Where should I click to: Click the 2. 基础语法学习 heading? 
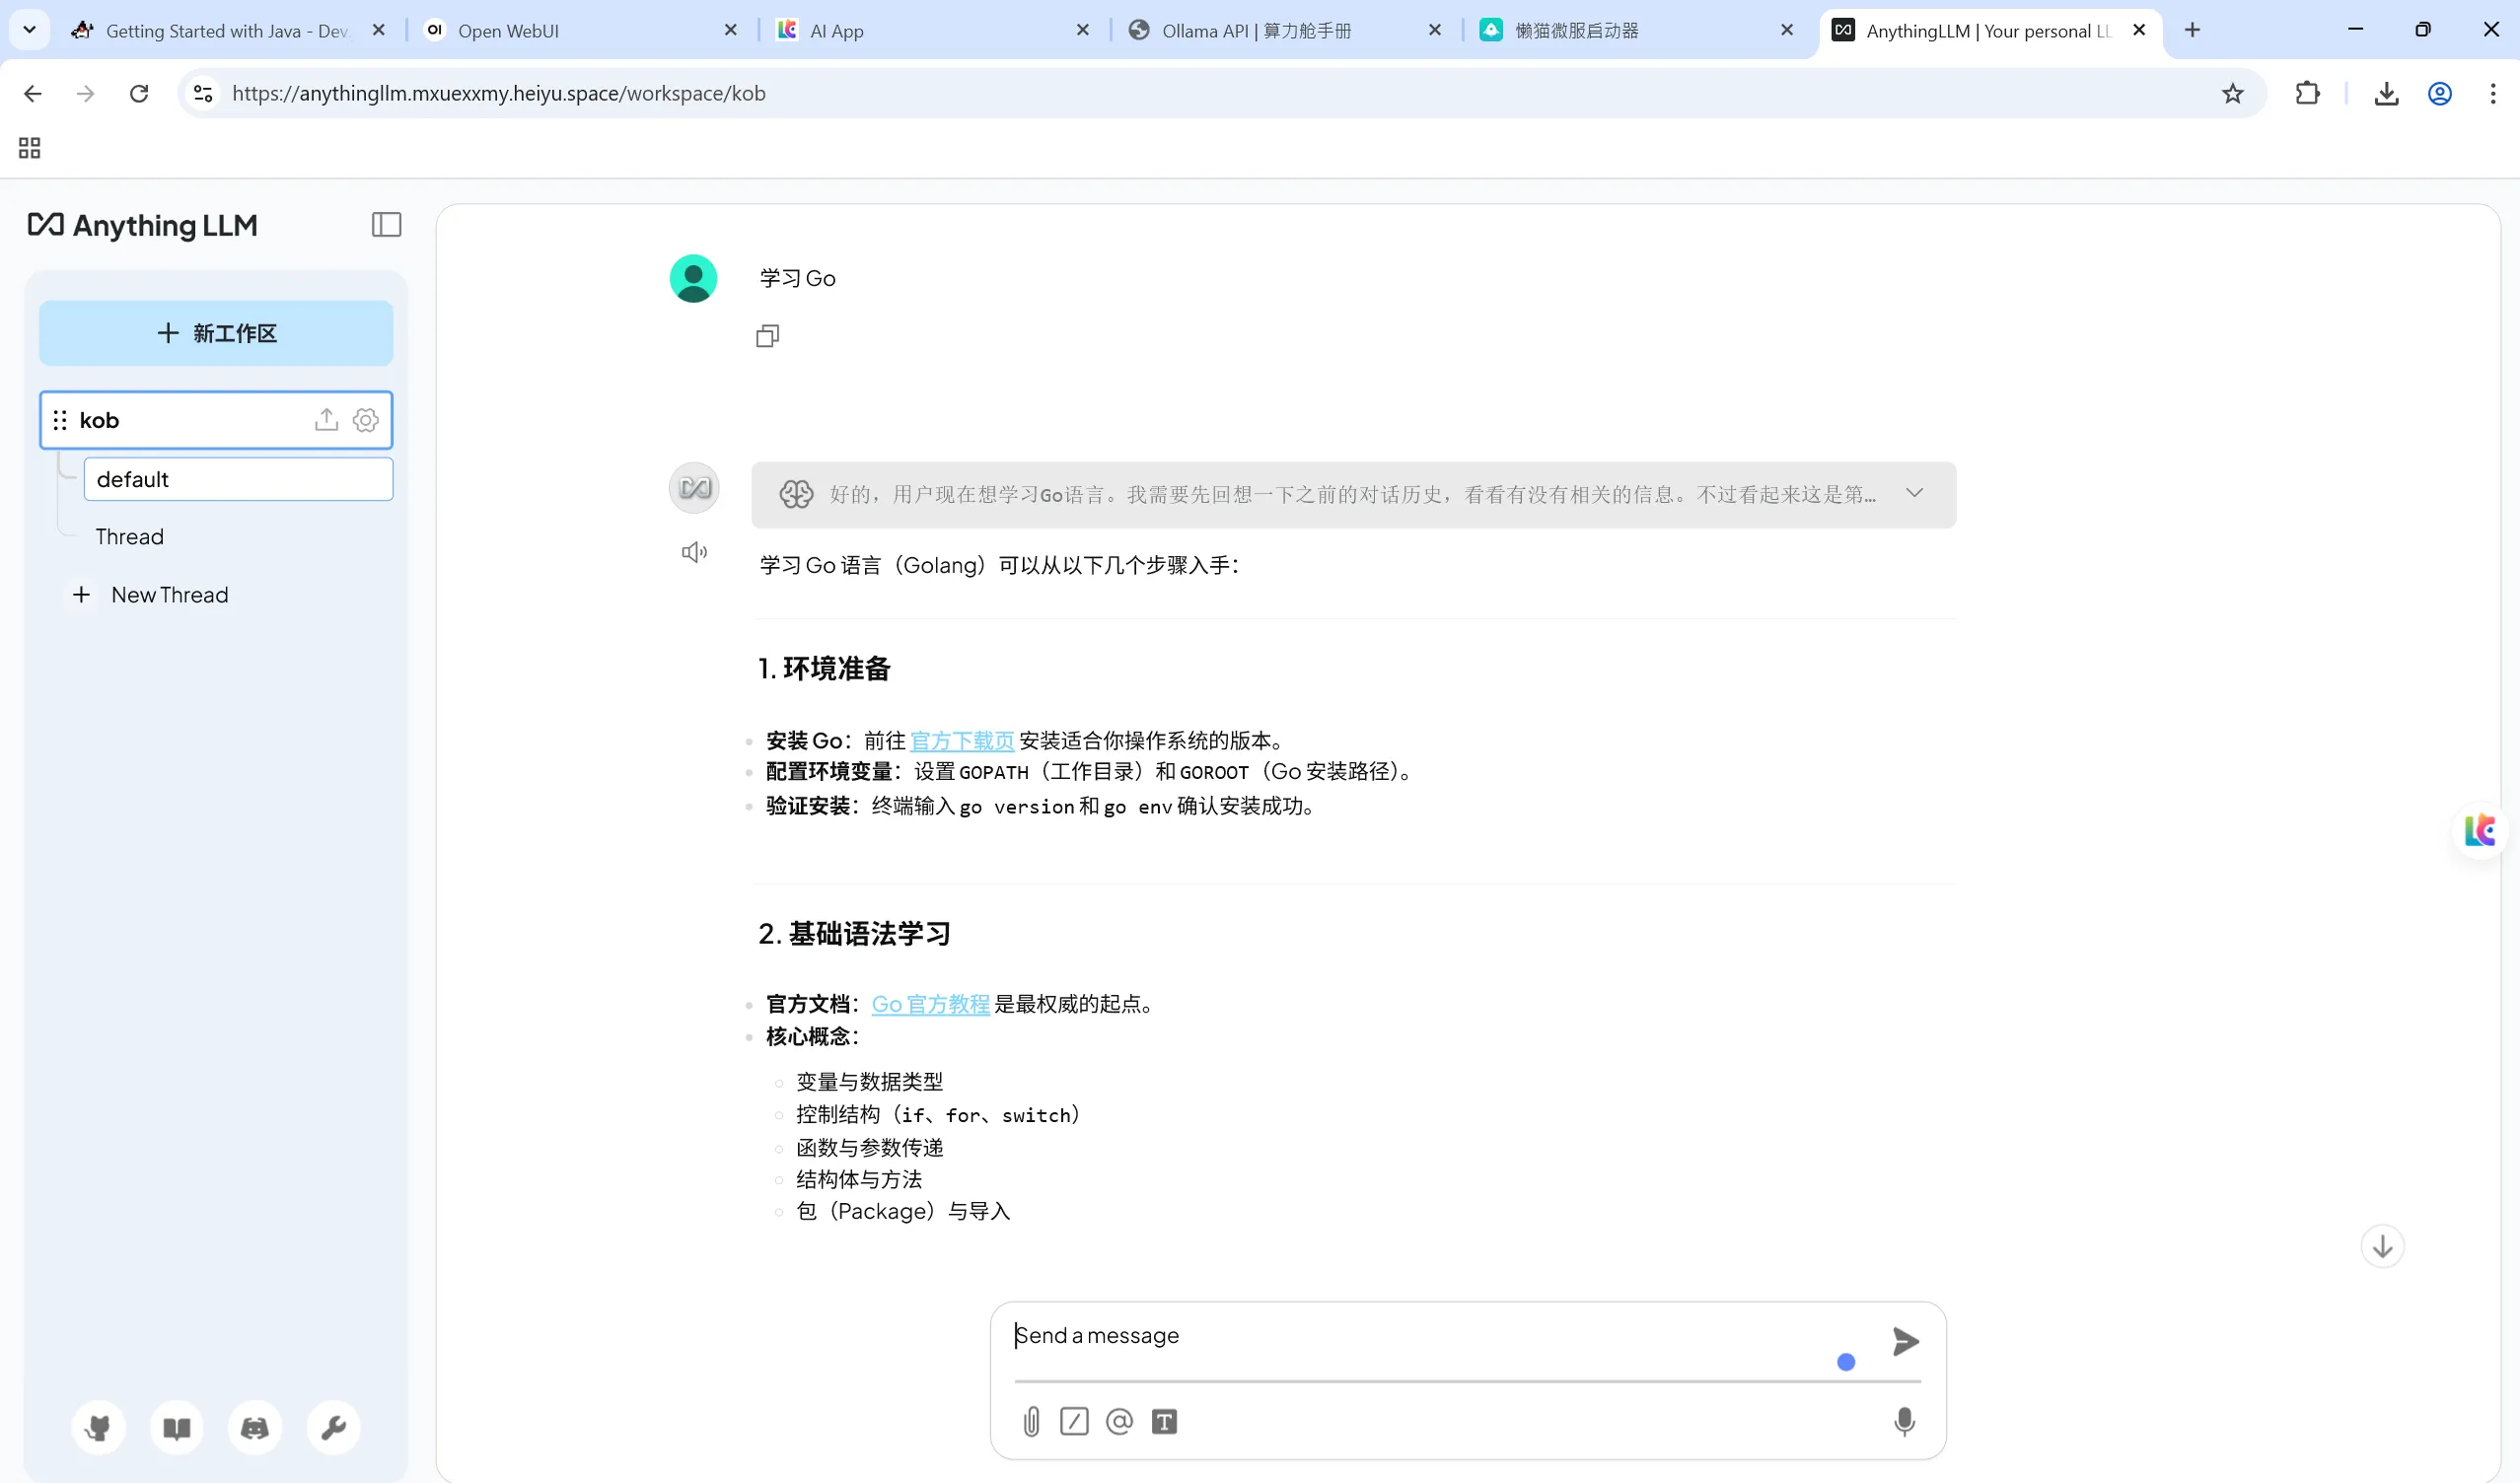853,934
